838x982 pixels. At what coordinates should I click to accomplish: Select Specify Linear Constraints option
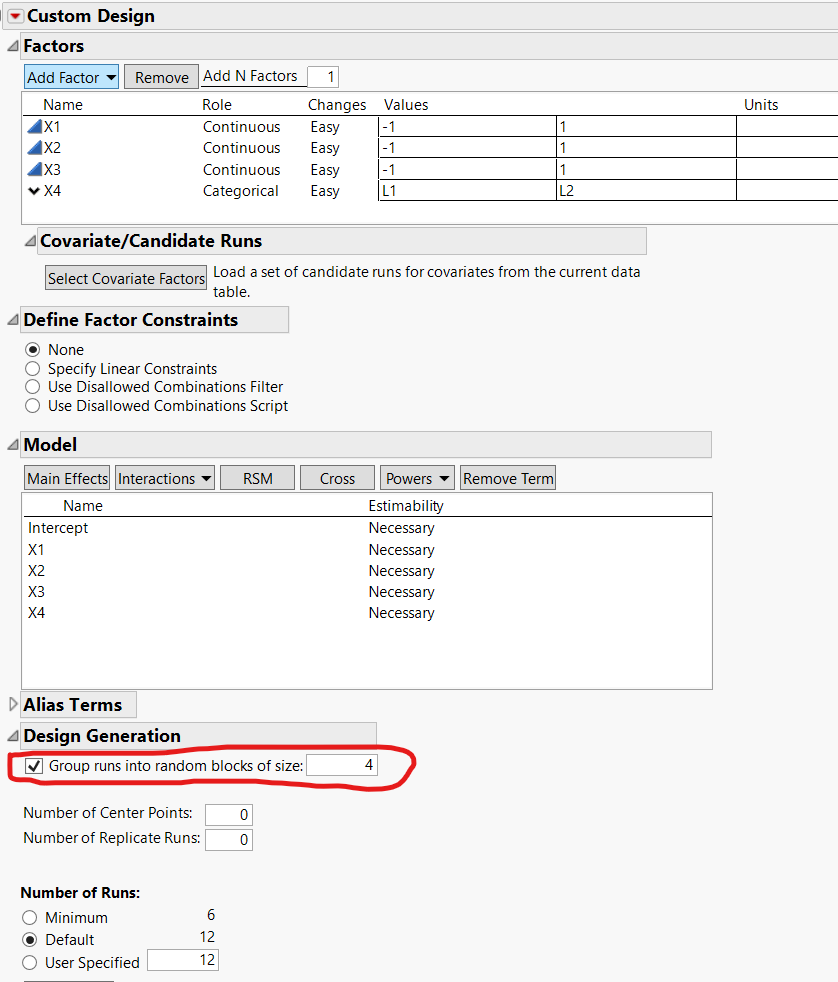[33, 368]
